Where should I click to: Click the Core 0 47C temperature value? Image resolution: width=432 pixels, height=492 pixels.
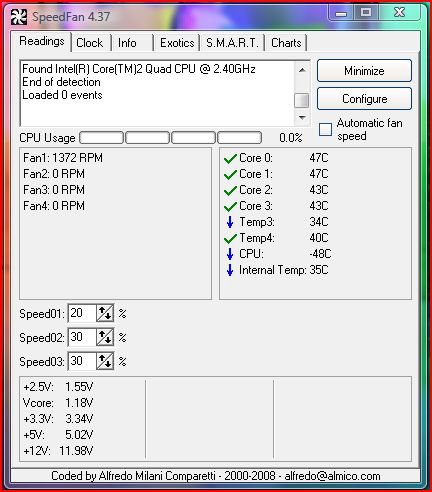click(x=319, y=158)
